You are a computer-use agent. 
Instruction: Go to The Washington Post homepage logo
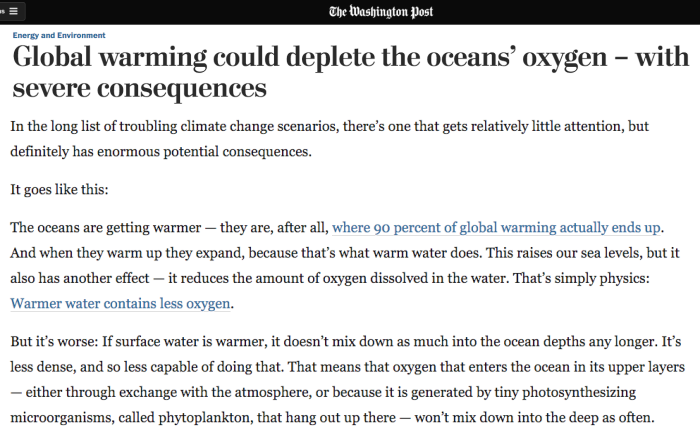point(381,12)
